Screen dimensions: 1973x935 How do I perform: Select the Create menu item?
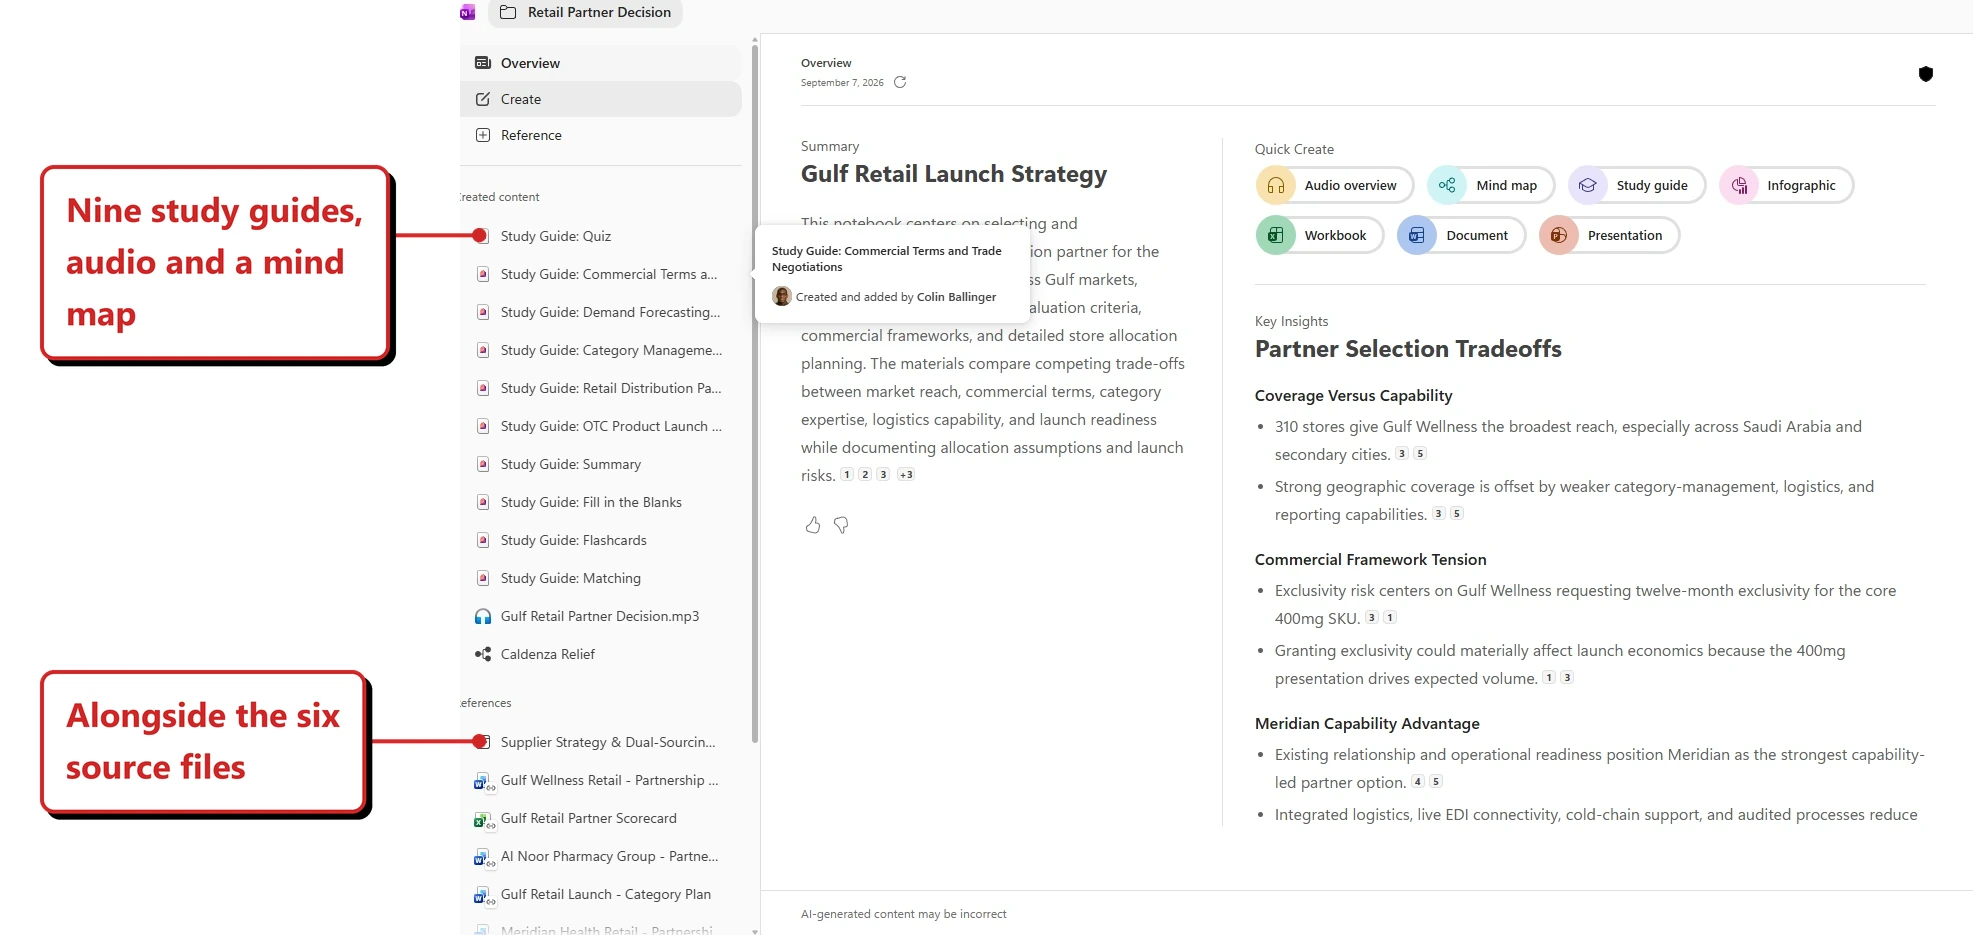[x=600, y=99]
